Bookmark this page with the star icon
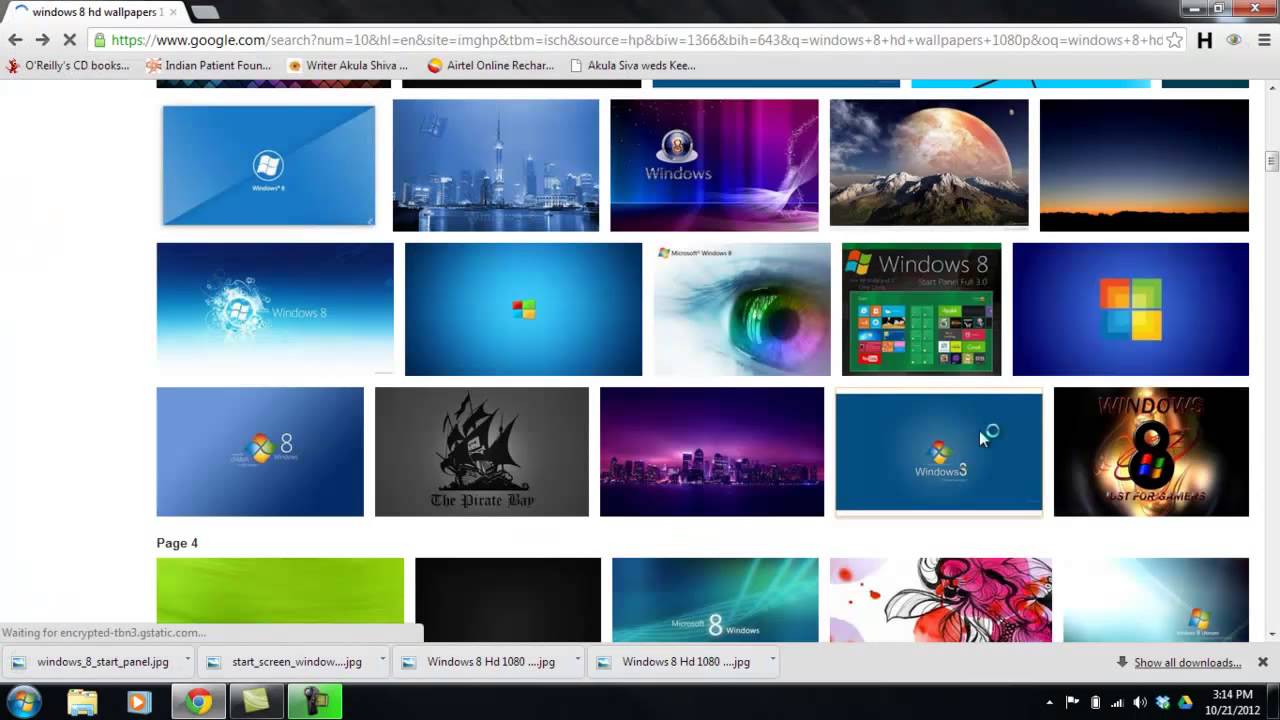This screenshot has width=1280, height=720. [1175, 40]
